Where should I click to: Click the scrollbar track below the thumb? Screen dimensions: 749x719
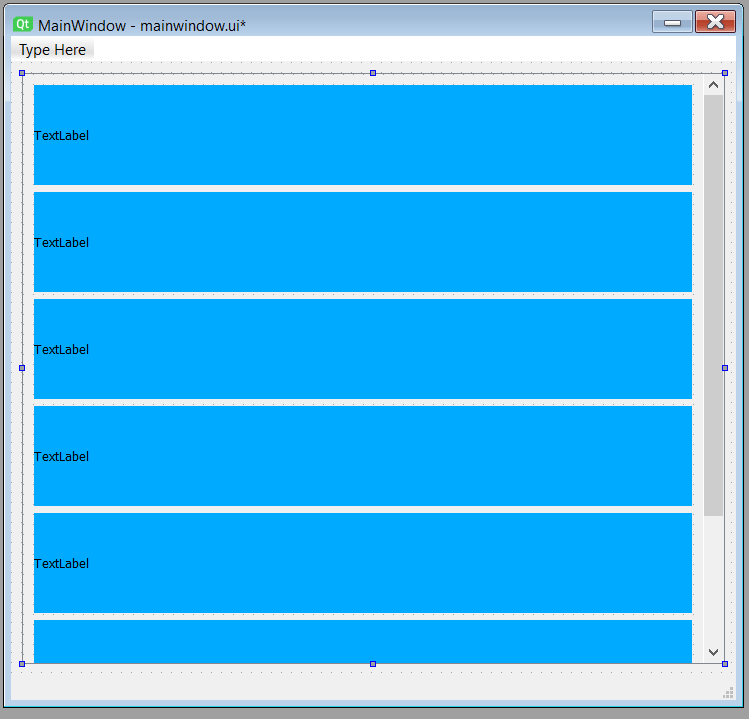tap(713, 579)
